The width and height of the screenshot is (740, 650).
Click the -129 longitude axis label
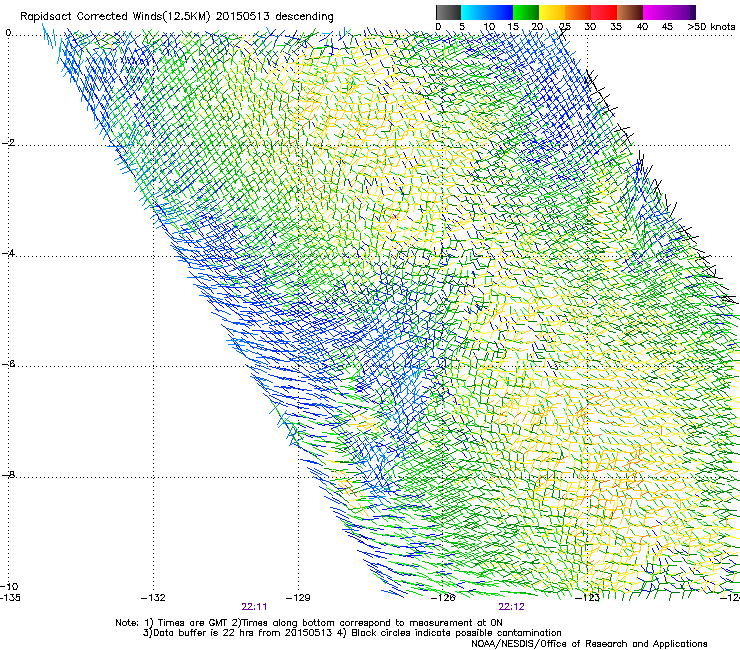(x=298, y=598)
